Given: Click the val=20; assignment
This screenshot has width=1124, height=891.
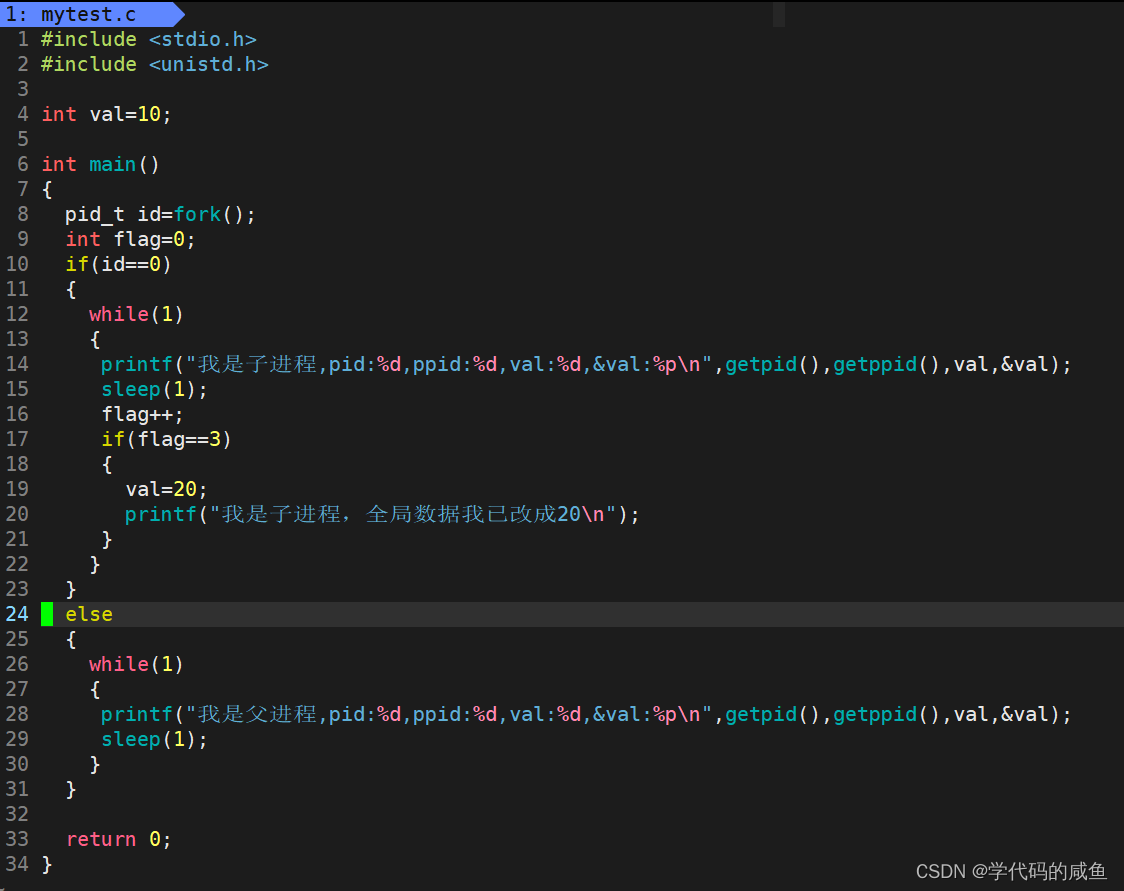Looking at the screenshot, I should tap(166, 490).
